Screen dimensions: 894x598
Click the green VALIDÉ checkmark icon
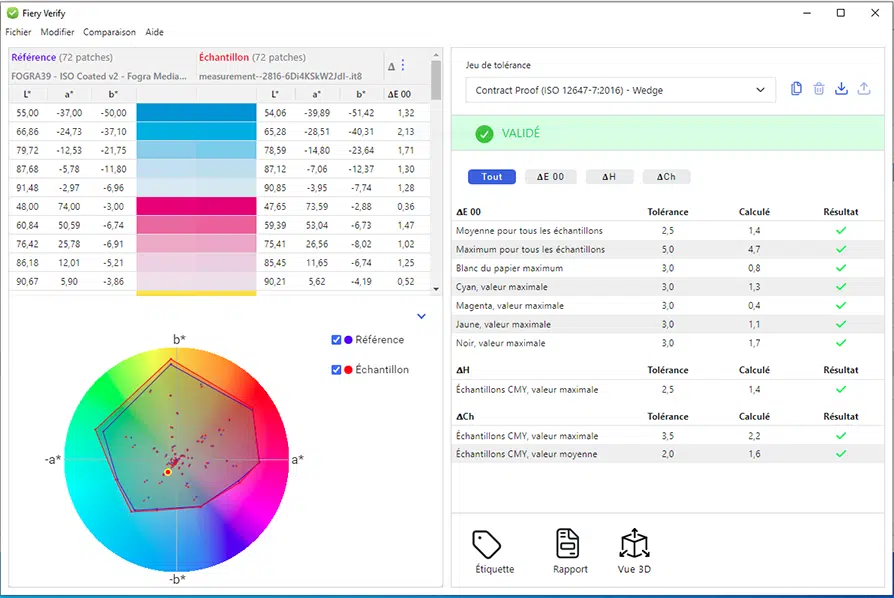484,134
